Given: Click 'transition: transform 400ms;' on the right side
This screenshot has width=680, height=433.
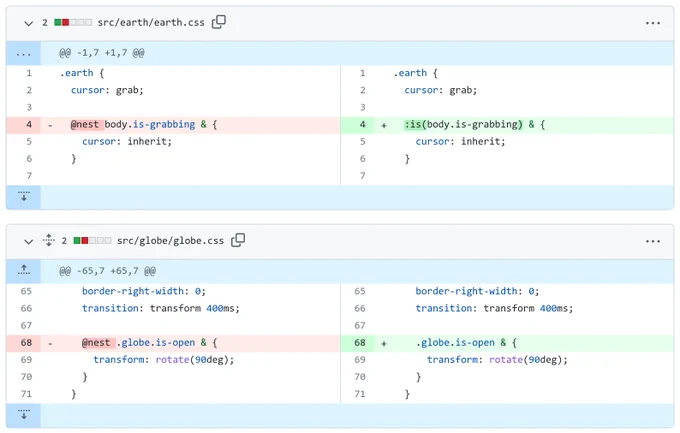Looking at the screenshot, I should point(494,308).
